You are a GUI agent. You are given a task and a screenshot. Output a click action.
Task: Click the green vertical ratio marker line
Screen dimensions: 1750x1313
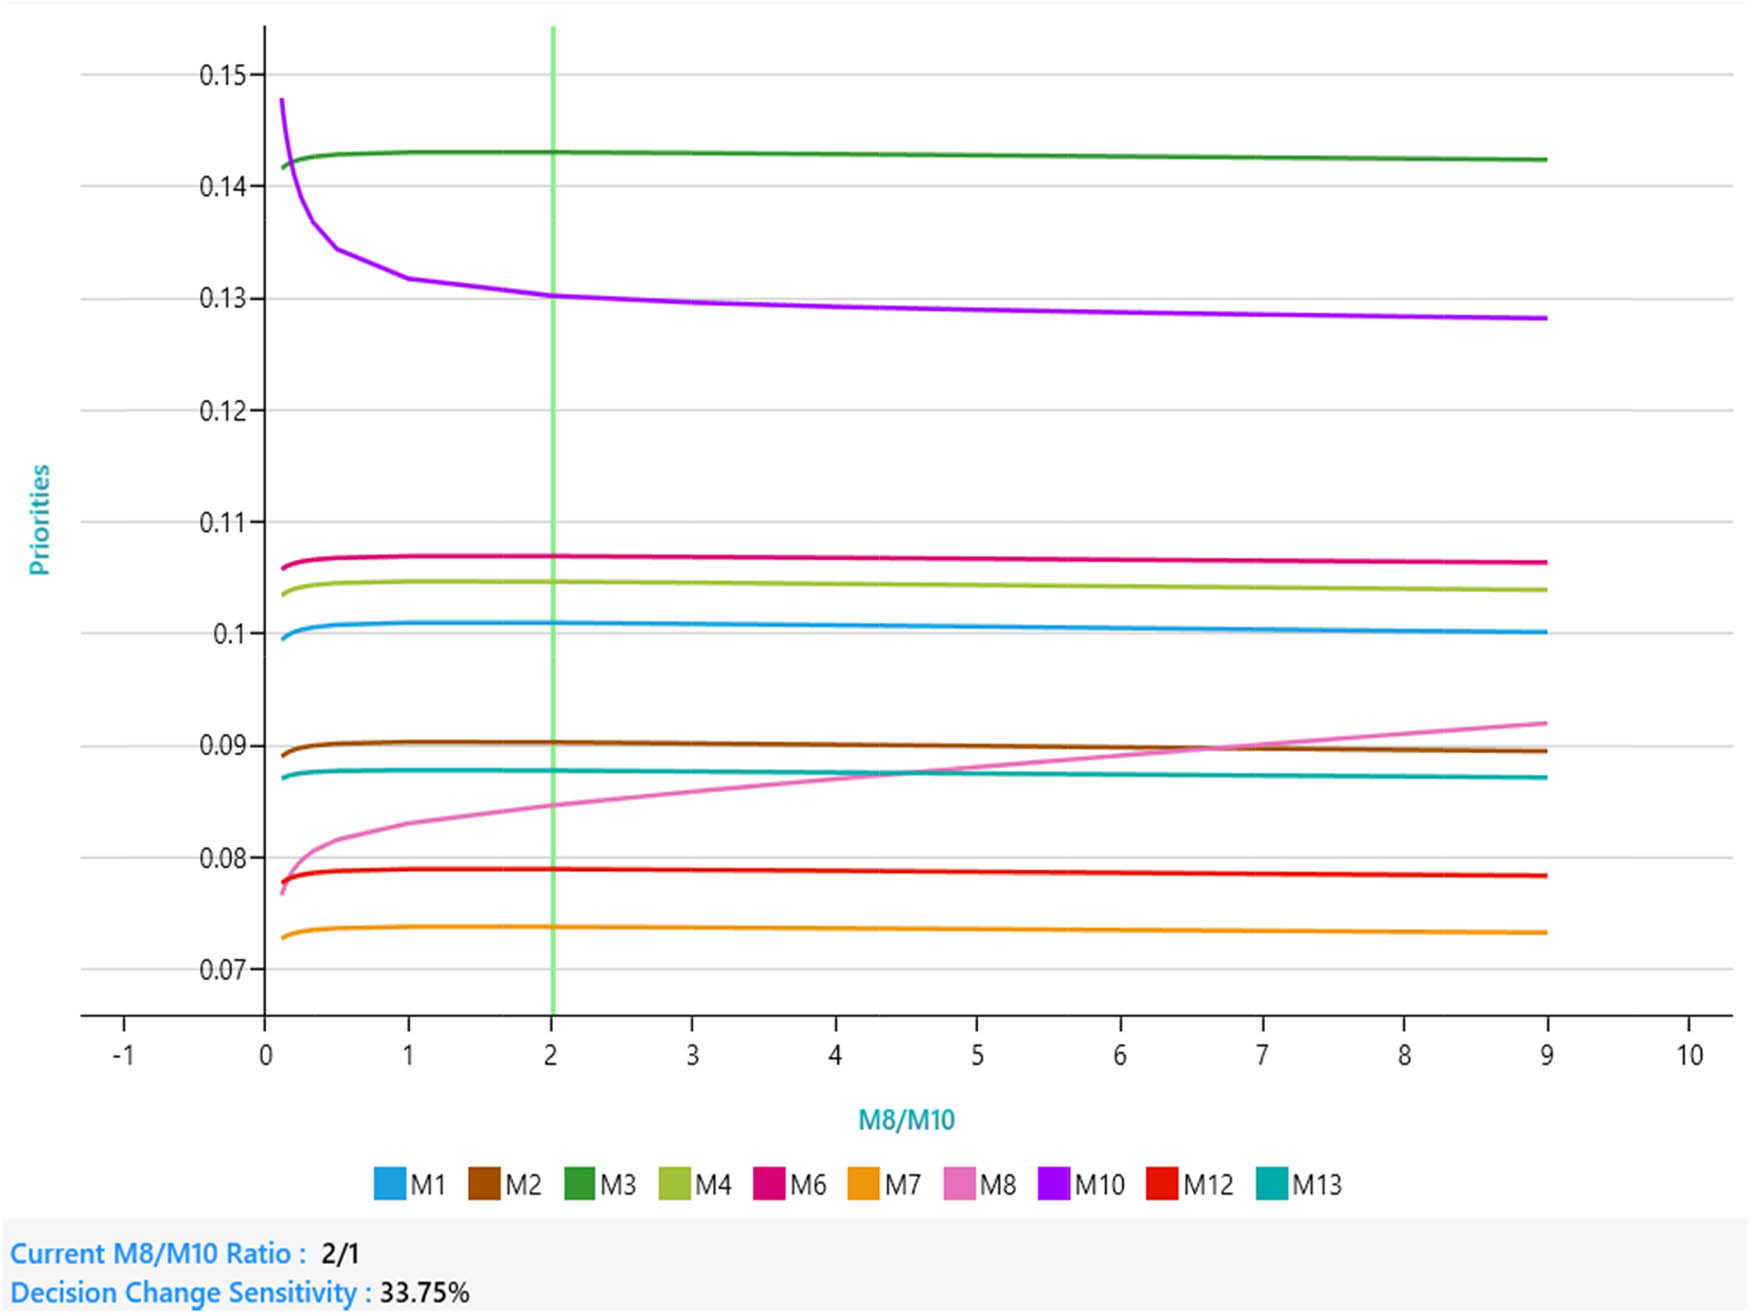552,450
